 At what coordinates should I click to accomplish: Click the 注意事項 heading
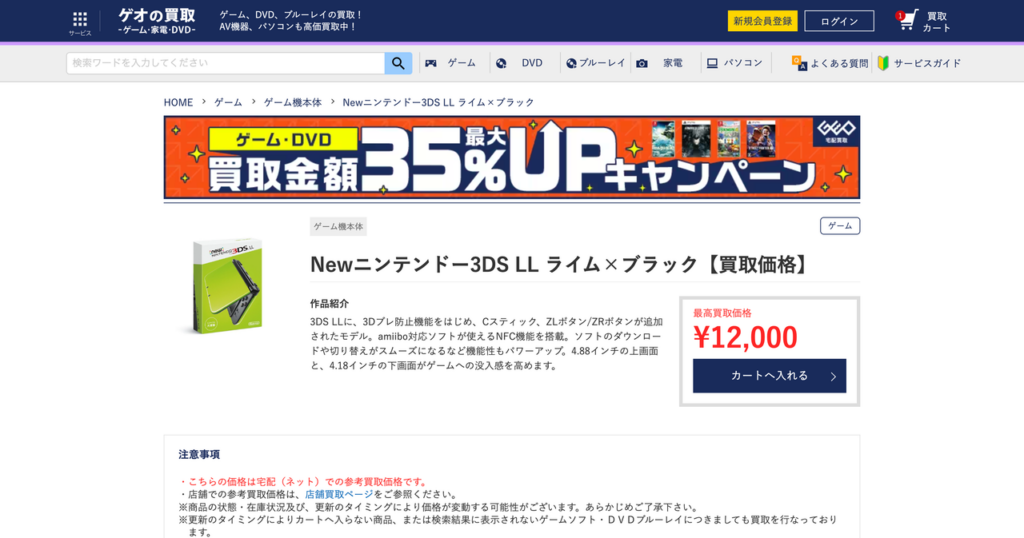pyautogui.click(x=199, y=454)
